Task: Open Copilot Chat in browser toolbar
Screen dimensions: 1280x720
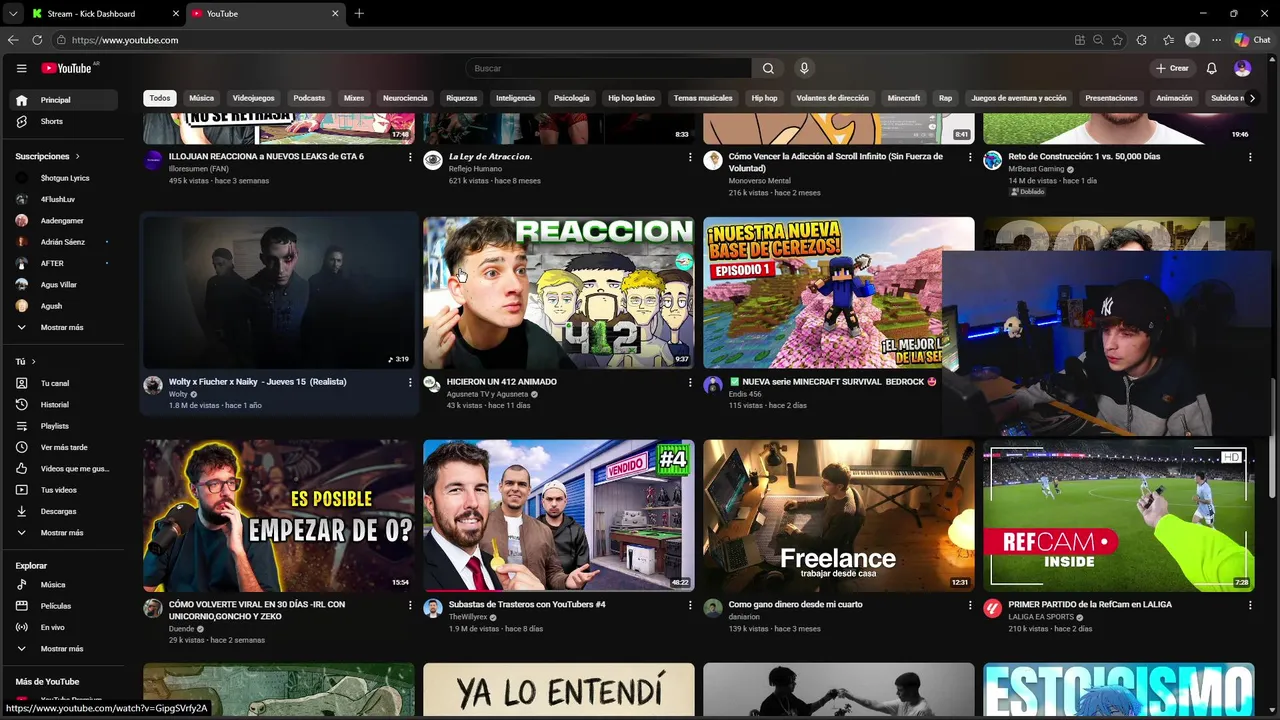Action: pyautogui.click(x=1252, y=40)
